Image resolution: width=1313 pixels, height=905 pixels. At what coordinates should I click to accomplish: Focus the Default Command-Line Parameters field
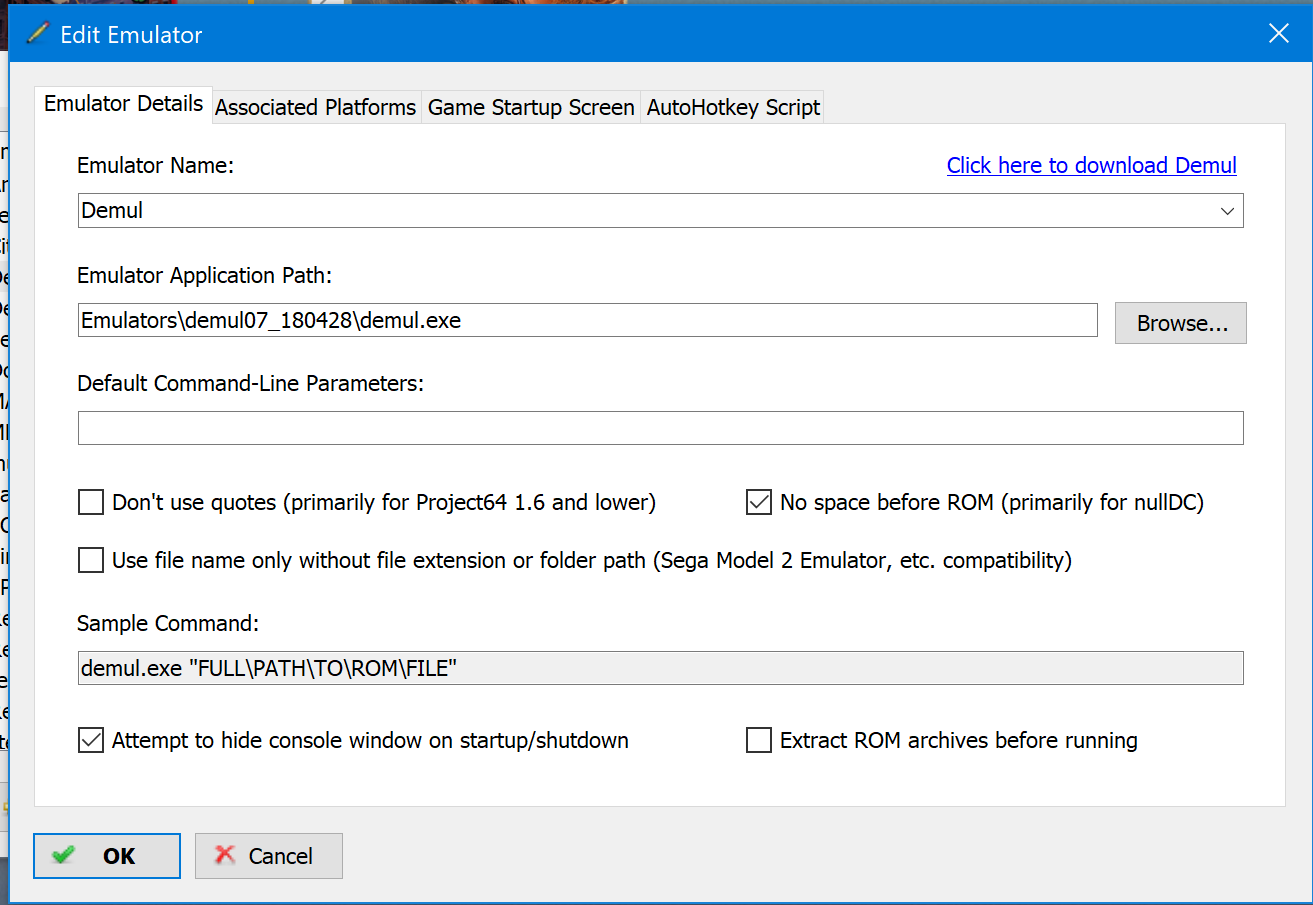[x=661, y=428]
